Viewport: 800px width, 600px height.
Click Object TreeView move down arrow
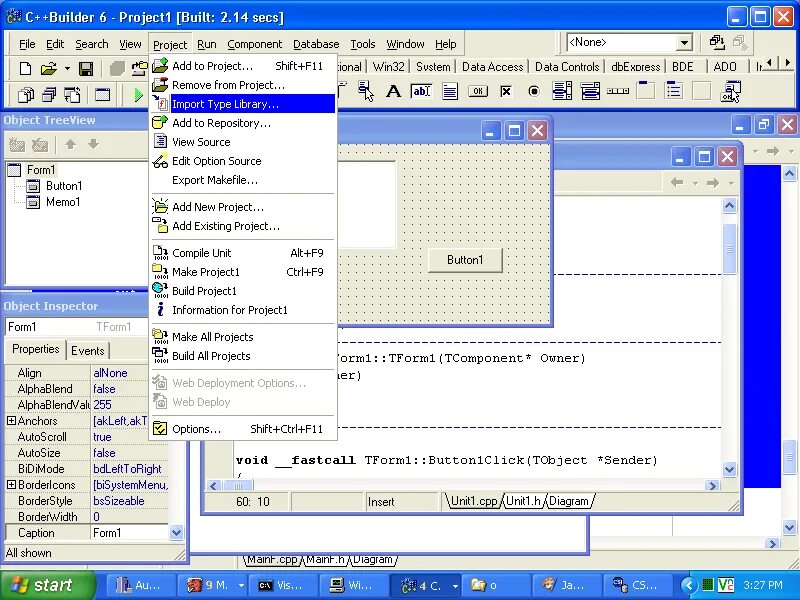tap(93, 144)
